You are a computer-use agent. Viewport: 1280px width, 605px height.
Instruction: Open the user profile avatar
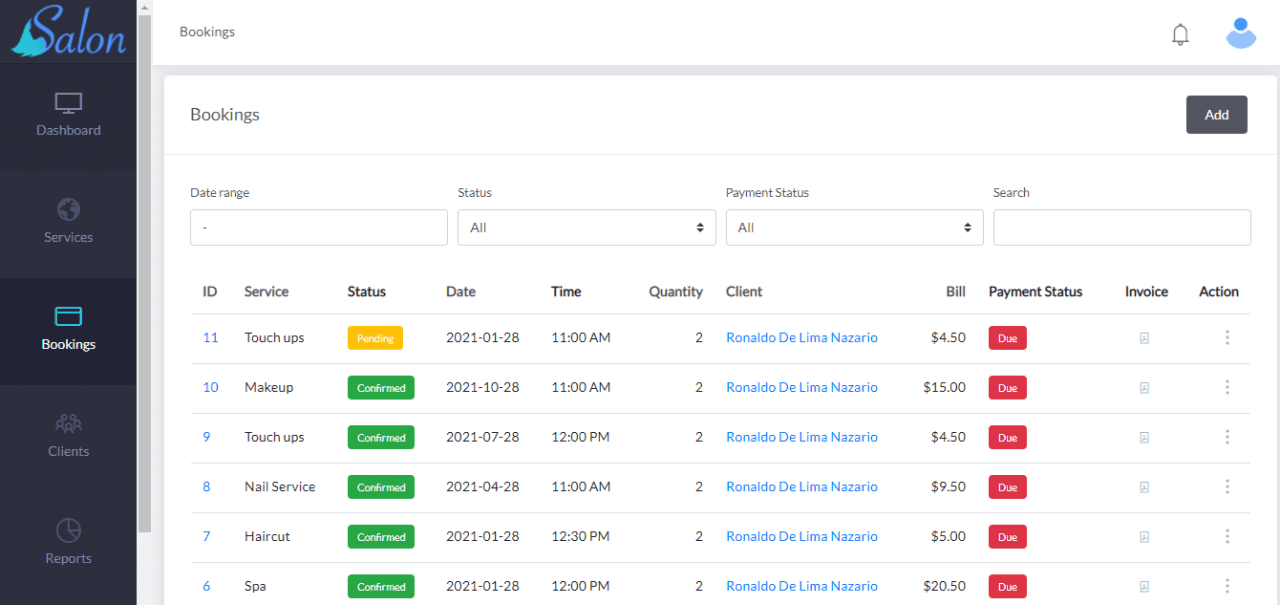(1241, 33)
